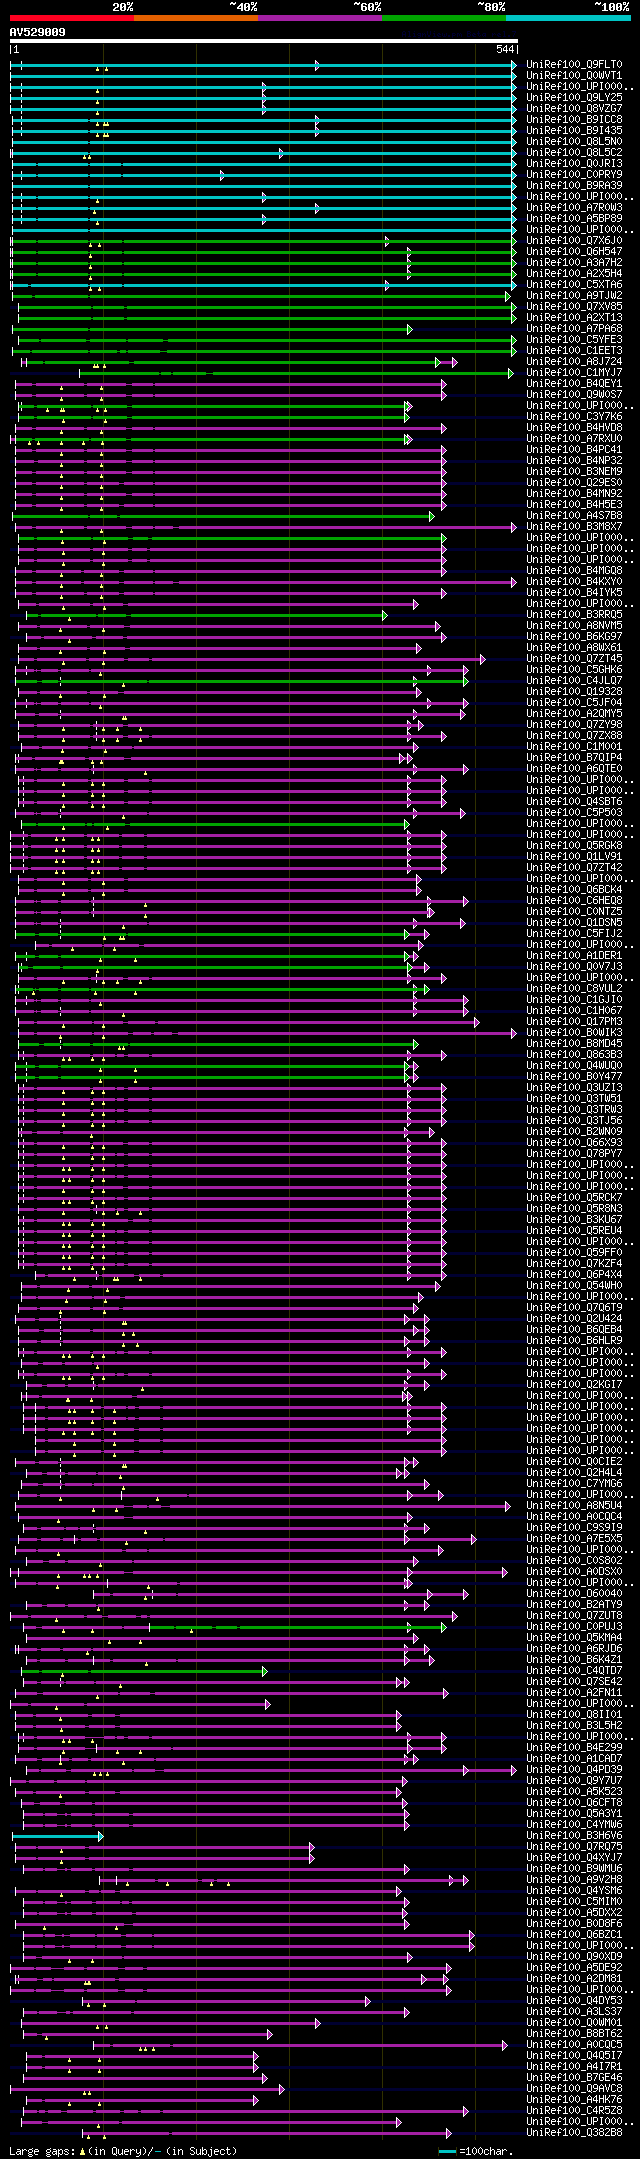This screenshot has height=2159, width=640.
Task: Click the orange ~40% identity legend bar
Action: 195,18
